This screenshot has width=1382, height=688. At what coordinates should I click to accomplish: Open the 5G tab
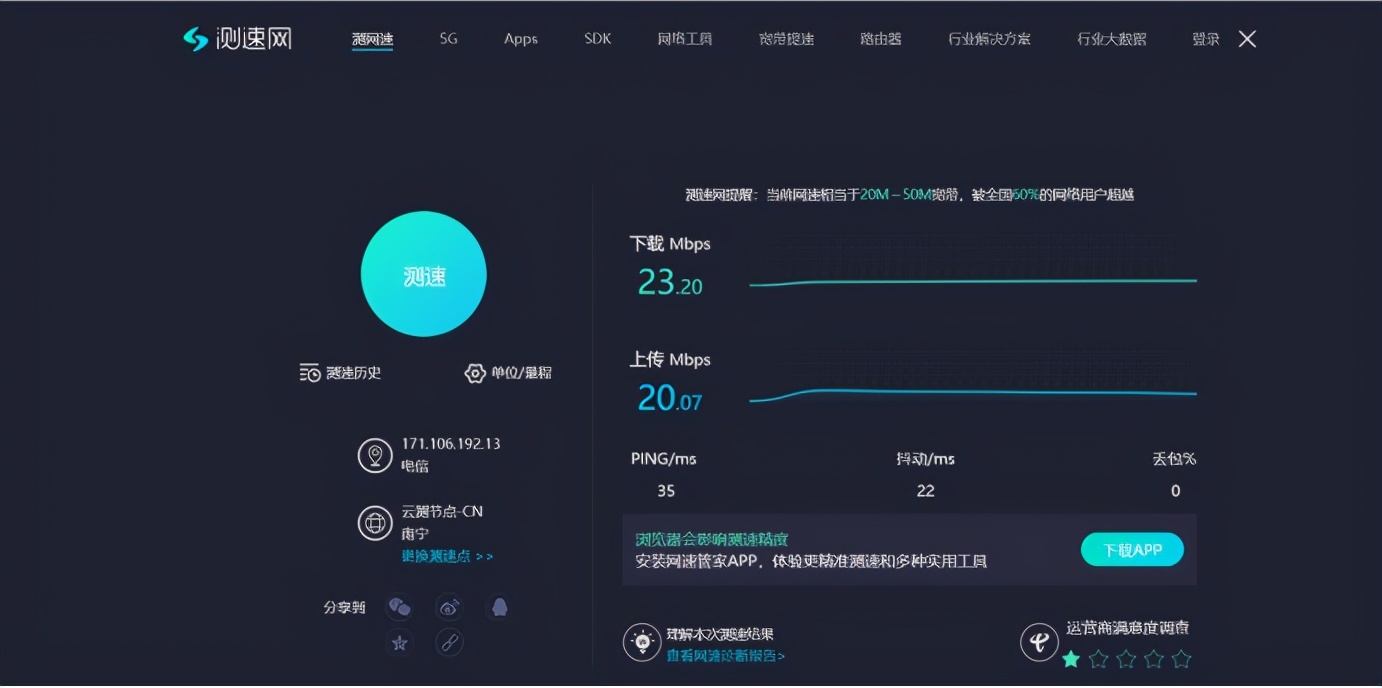[x=448, y=39]
